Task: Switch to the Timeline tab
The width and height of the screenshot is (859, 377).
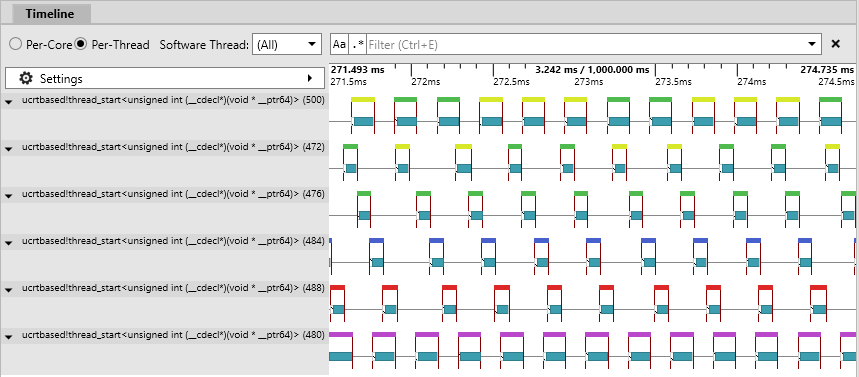Action: tap(49, 14)
